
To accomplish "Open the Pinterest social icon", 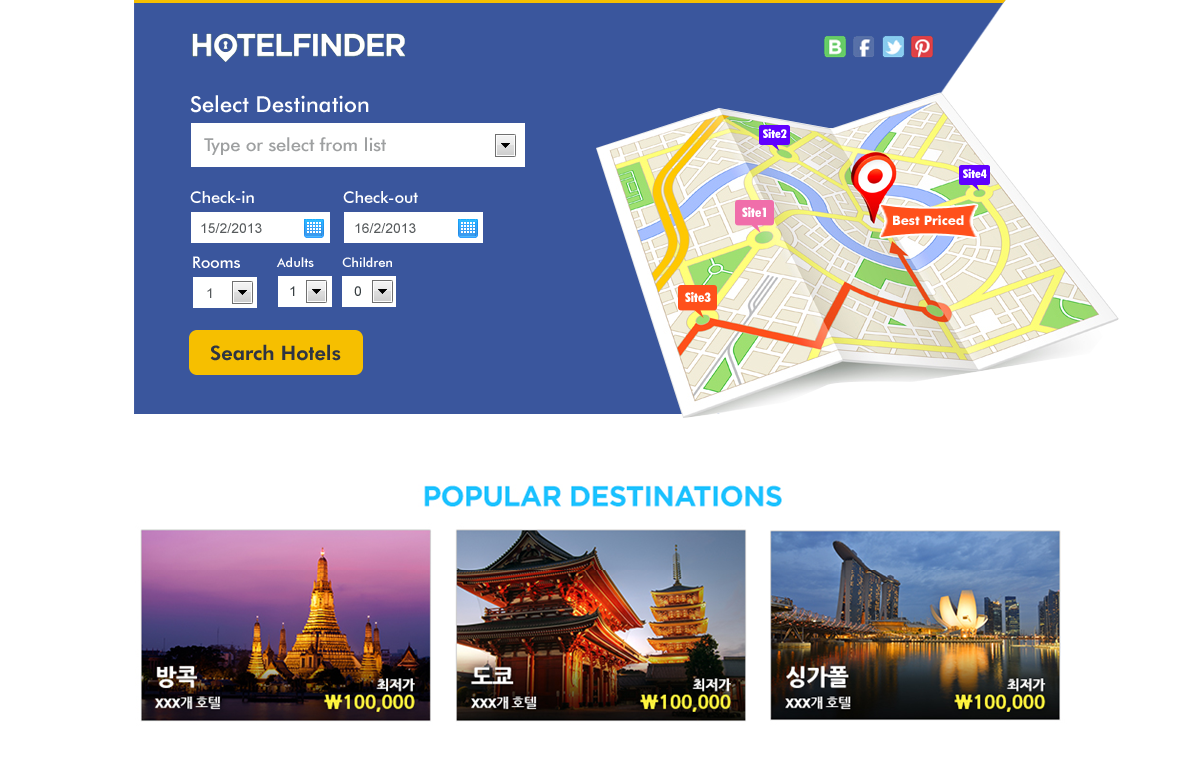I will [x=922, y=46].
